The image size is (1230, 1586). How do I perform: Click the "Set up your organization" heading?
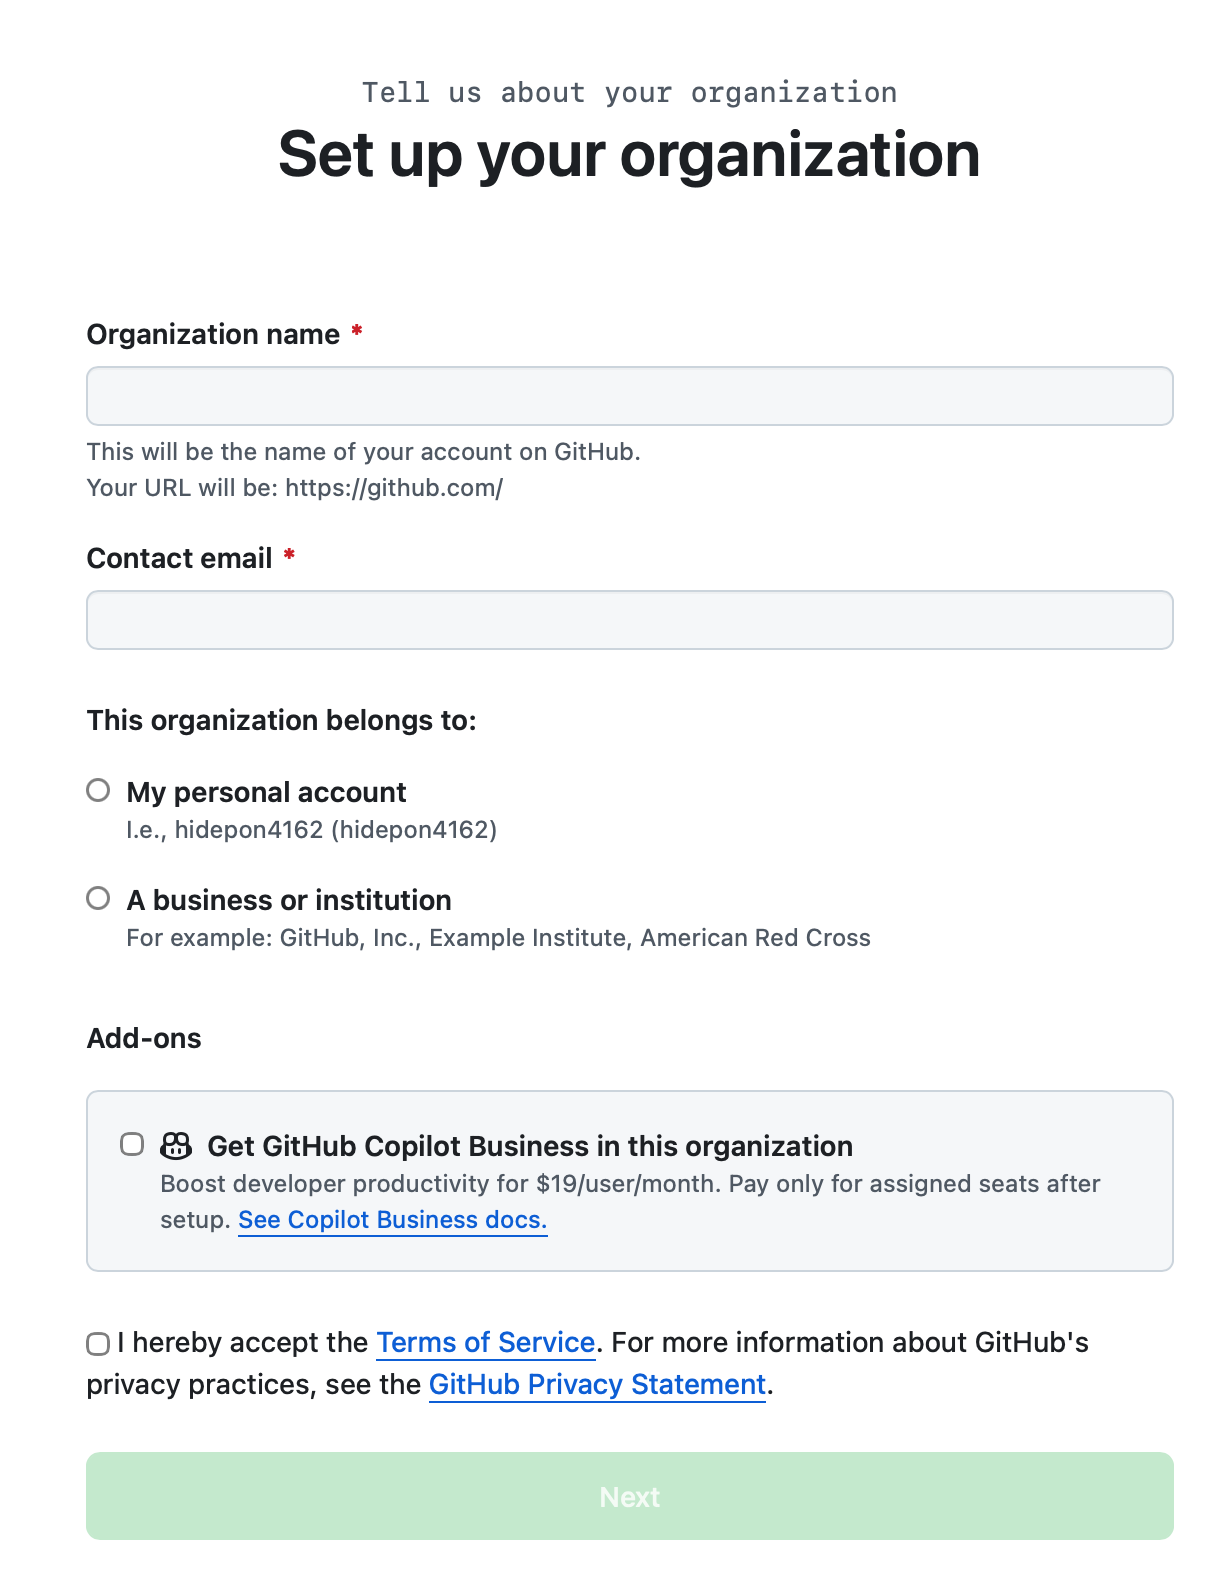(x=629, y=155)
